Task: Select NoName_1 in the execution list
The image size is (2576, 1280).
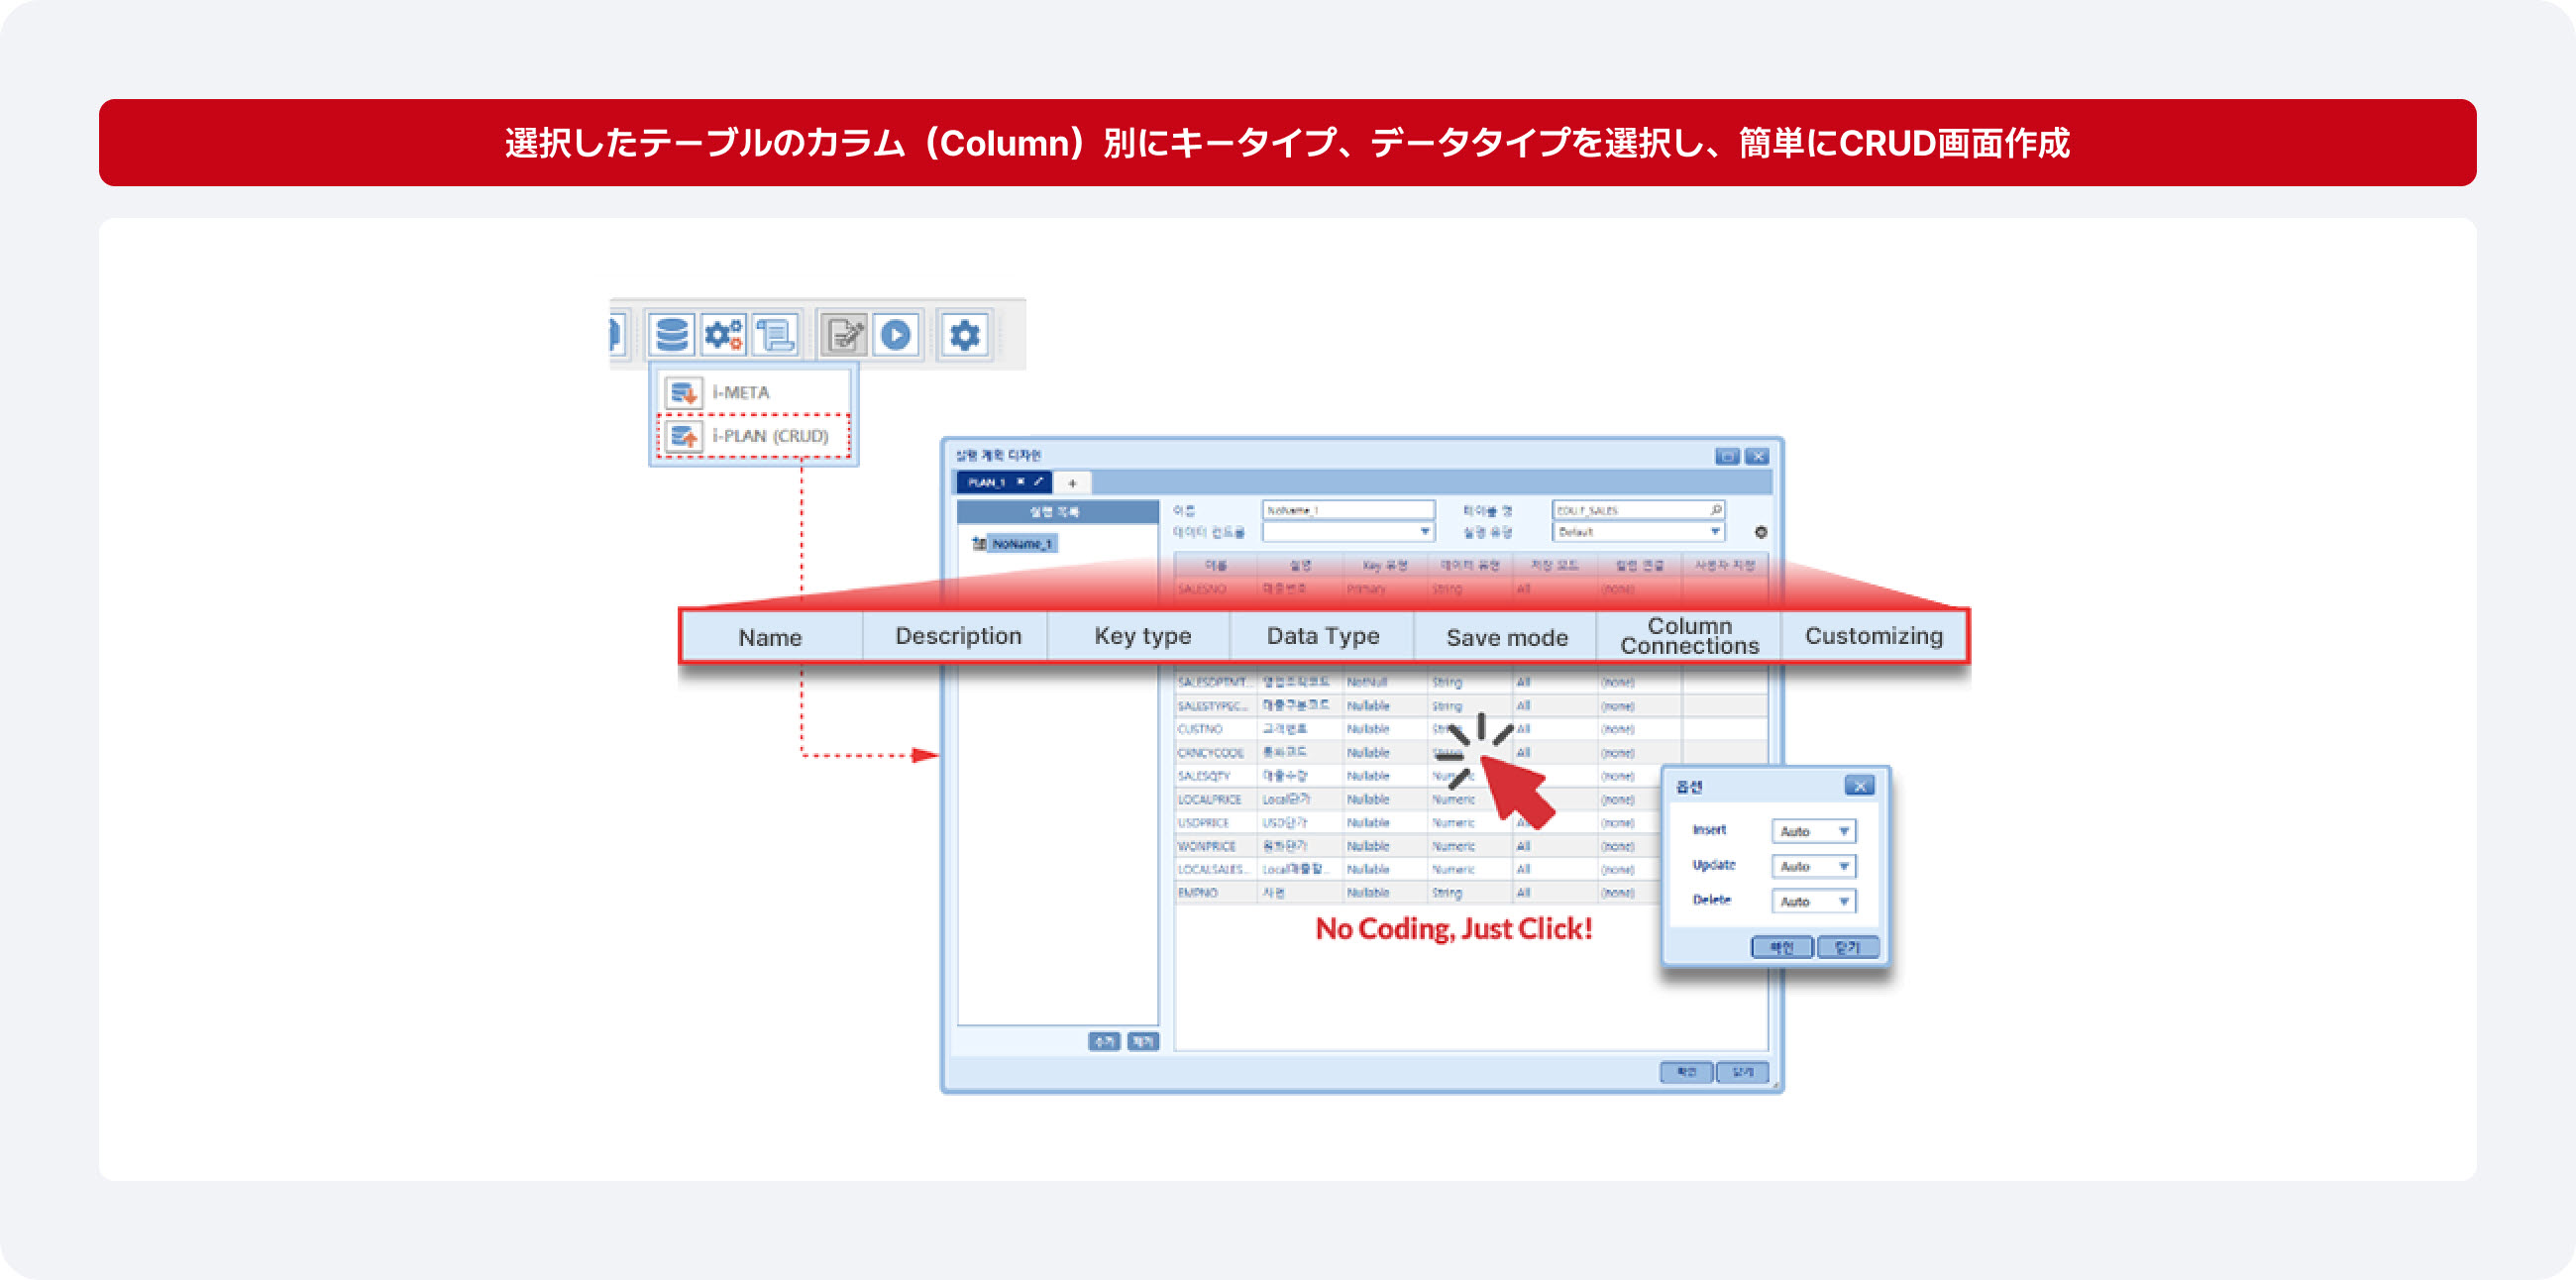Action: (x=1021, y=544)
